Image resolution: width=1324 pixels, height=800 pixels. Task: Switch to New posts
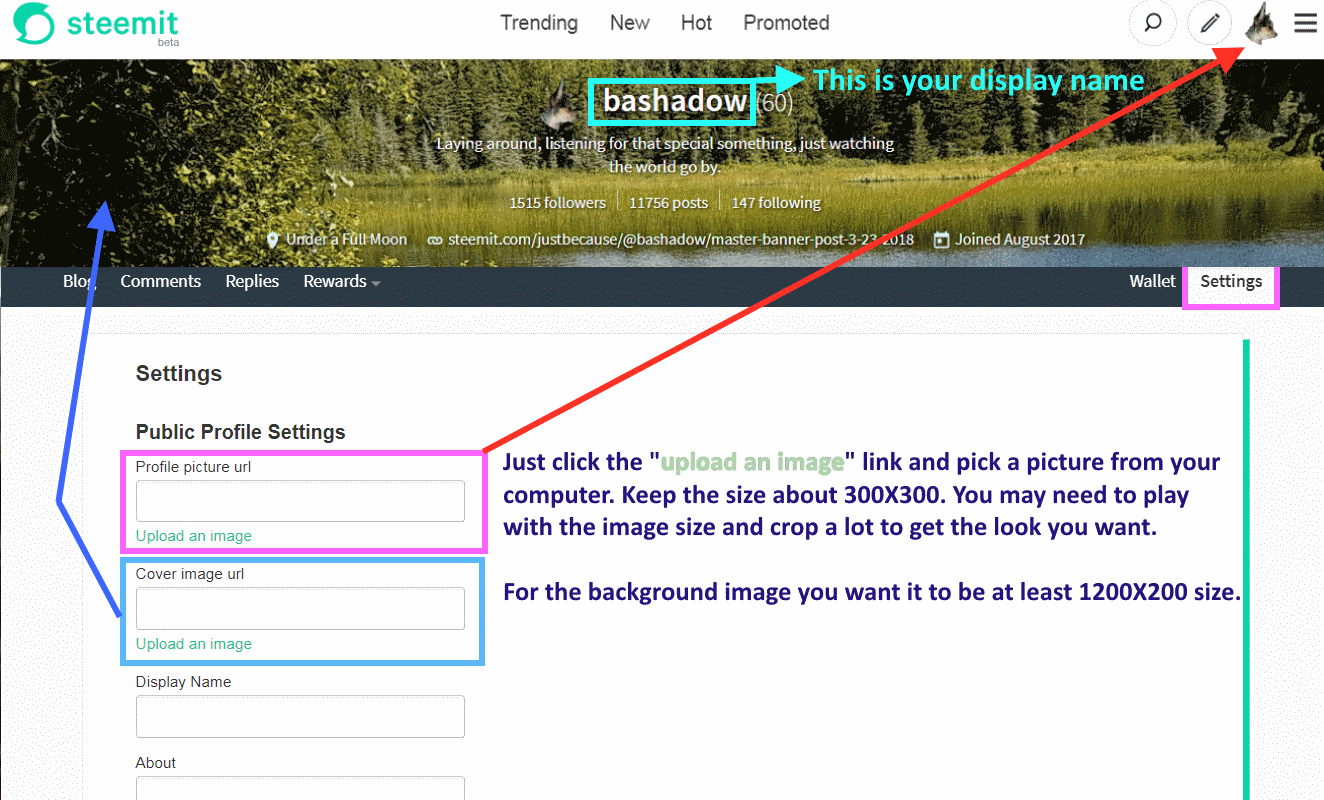pos(630,22)
